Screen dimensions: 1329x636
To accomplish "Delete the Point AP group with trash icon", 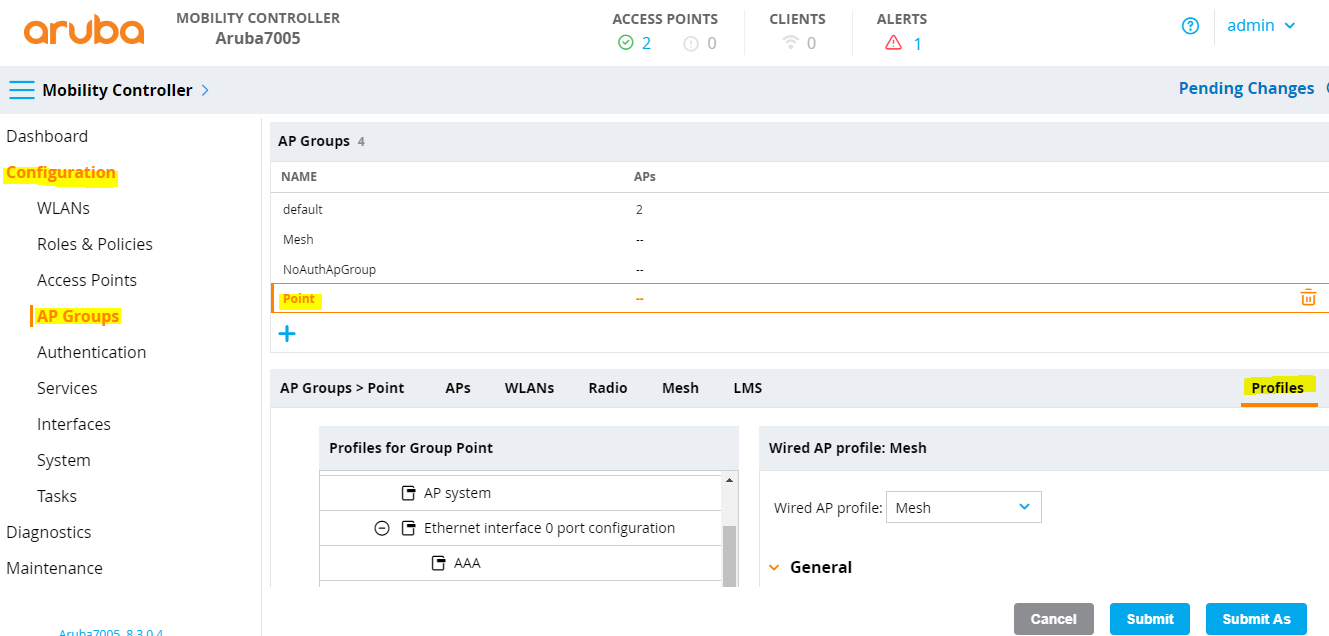I will 1308,298.
